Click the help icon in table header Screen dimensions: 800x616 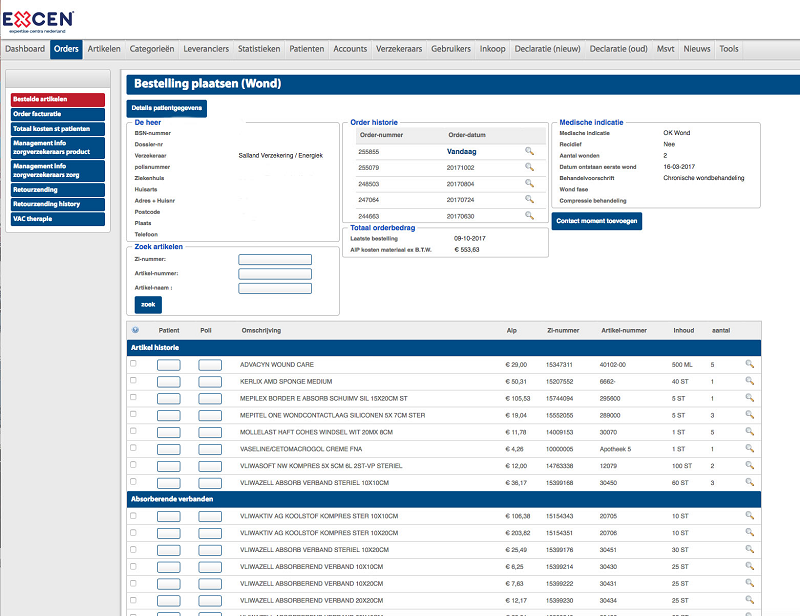(135, 330)
